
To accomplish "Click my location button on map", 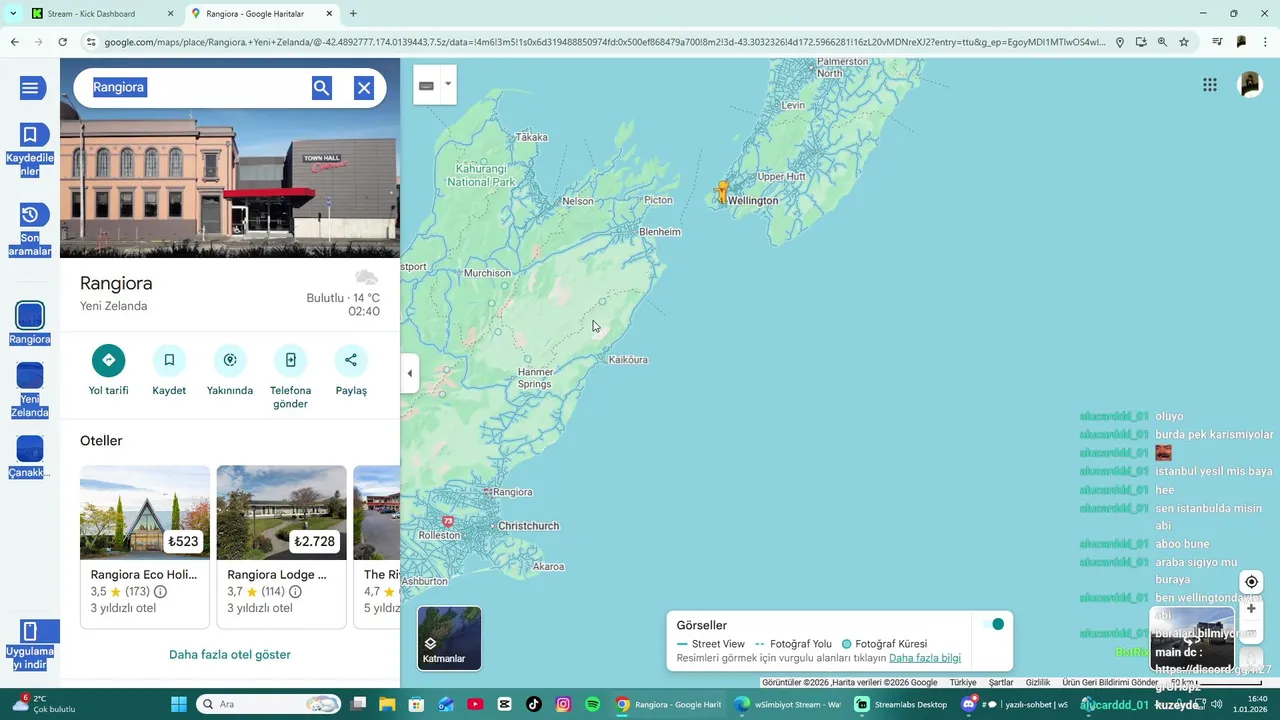I will 1251,582.
